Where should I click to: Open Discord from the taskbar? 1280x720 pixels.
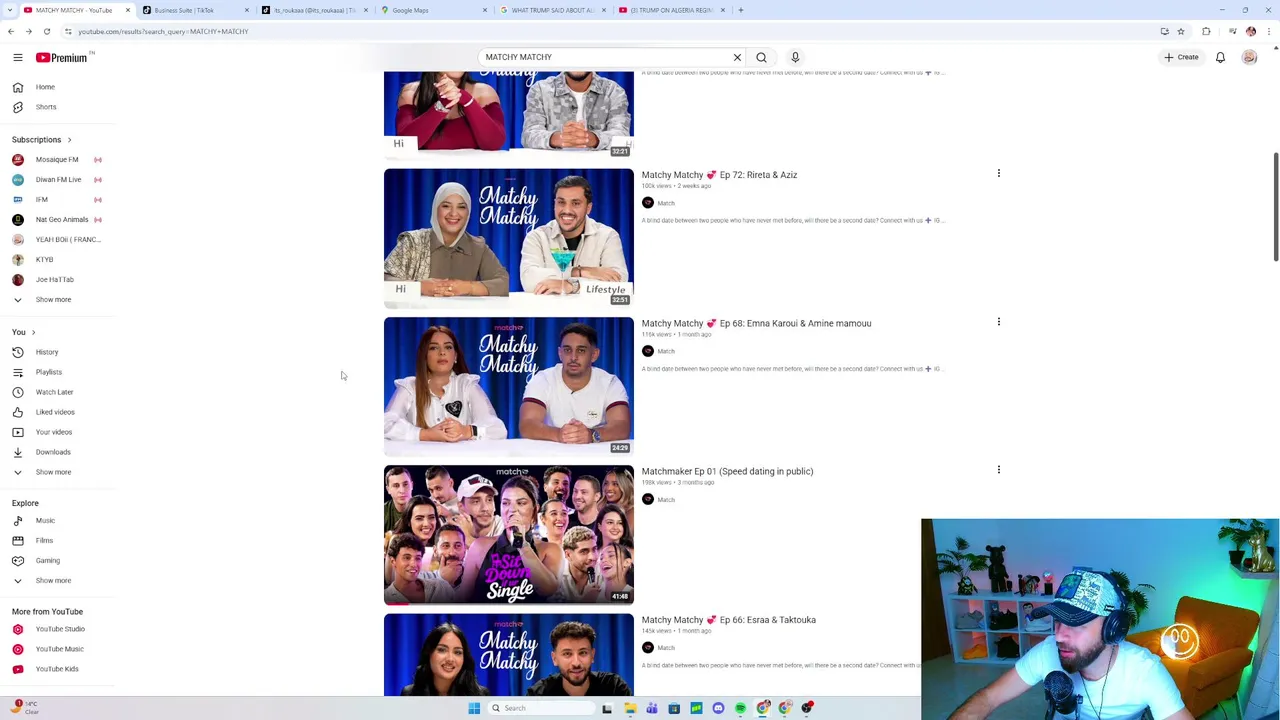coord(718,708)
